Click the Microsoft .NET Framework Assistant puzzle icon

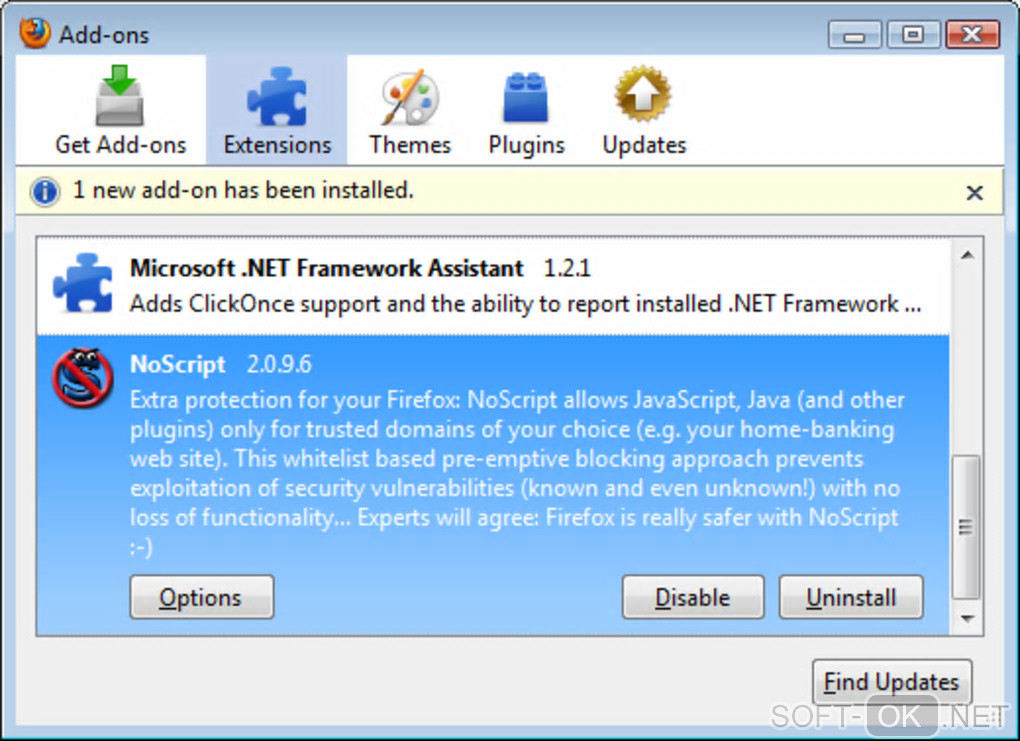point(82,283)
